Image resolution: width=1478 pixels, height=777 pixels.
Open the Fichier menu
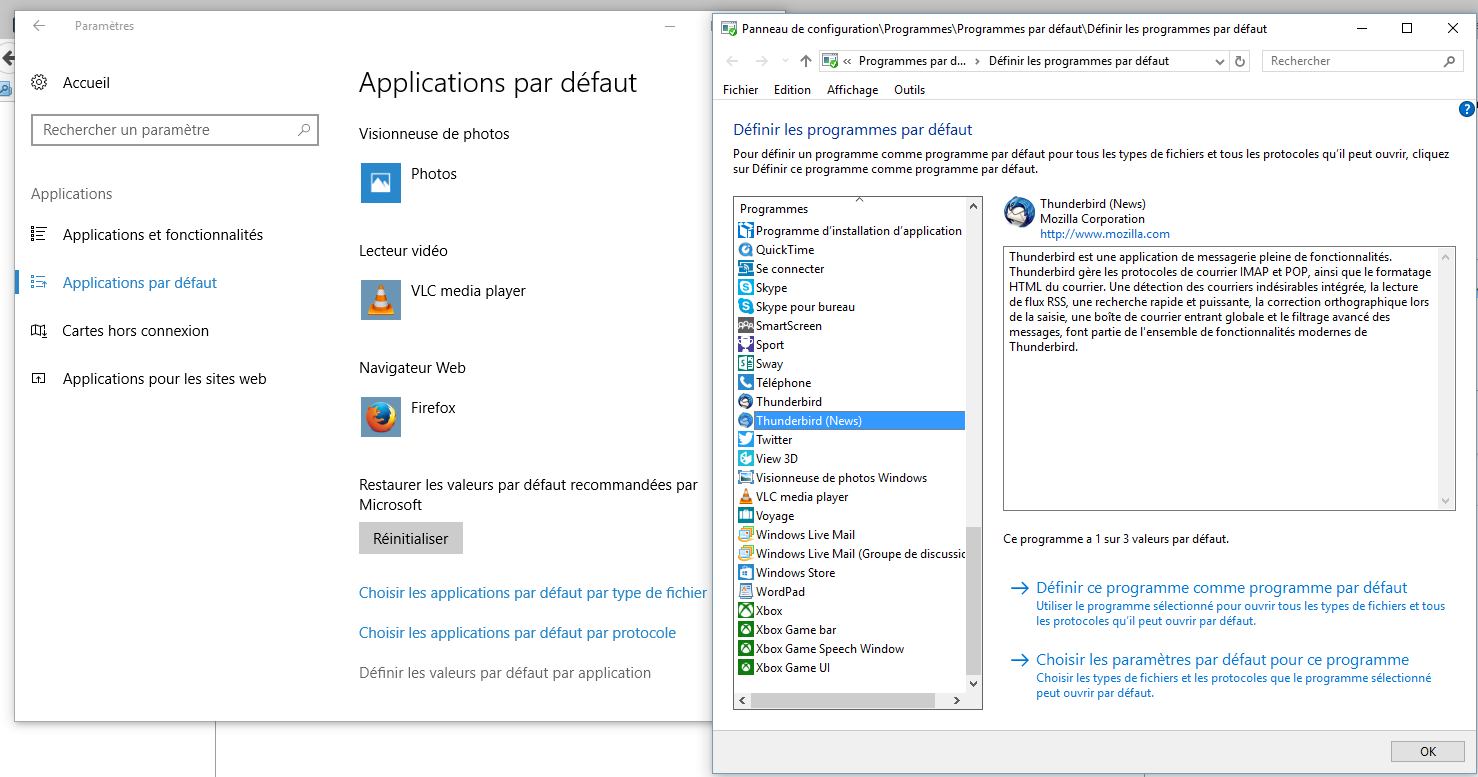(x=740, y=90)
